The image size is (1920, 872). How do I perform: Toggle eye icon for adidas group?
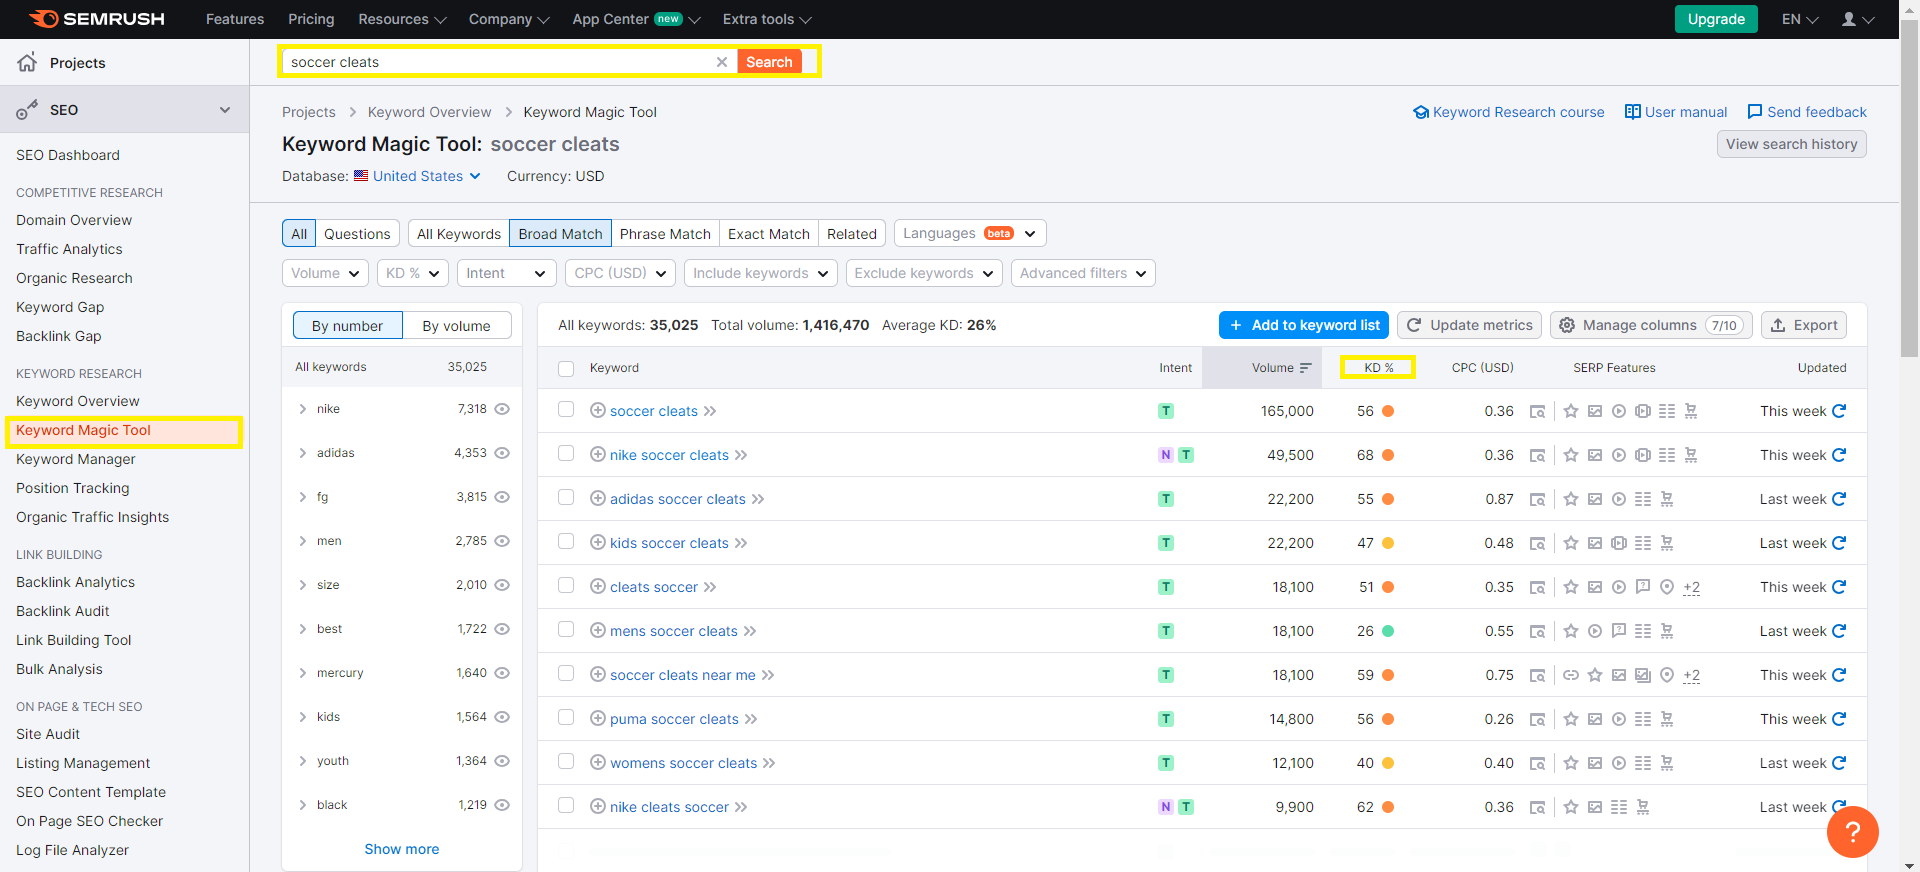point(502,453)
